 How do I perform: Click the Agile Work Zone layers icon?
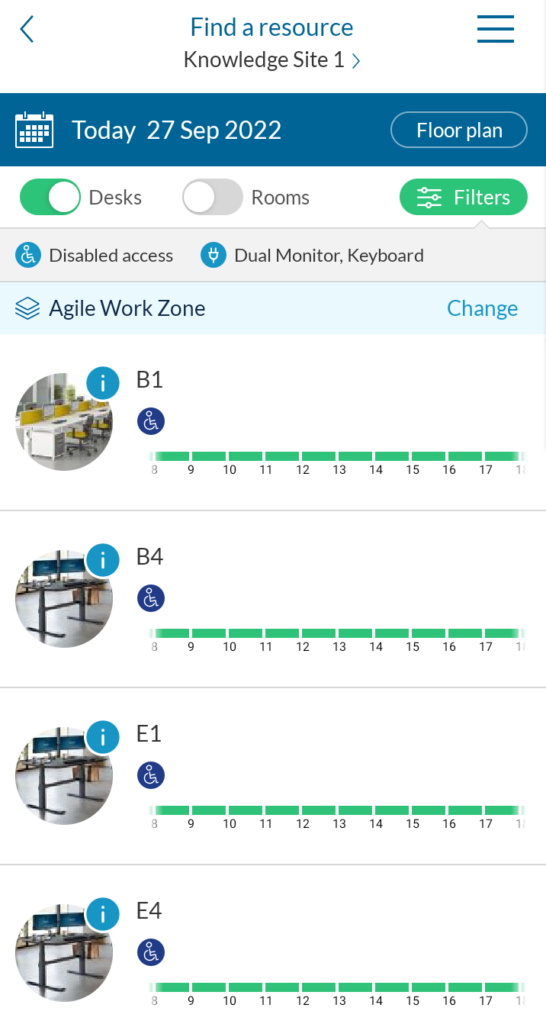pos(27,308)
